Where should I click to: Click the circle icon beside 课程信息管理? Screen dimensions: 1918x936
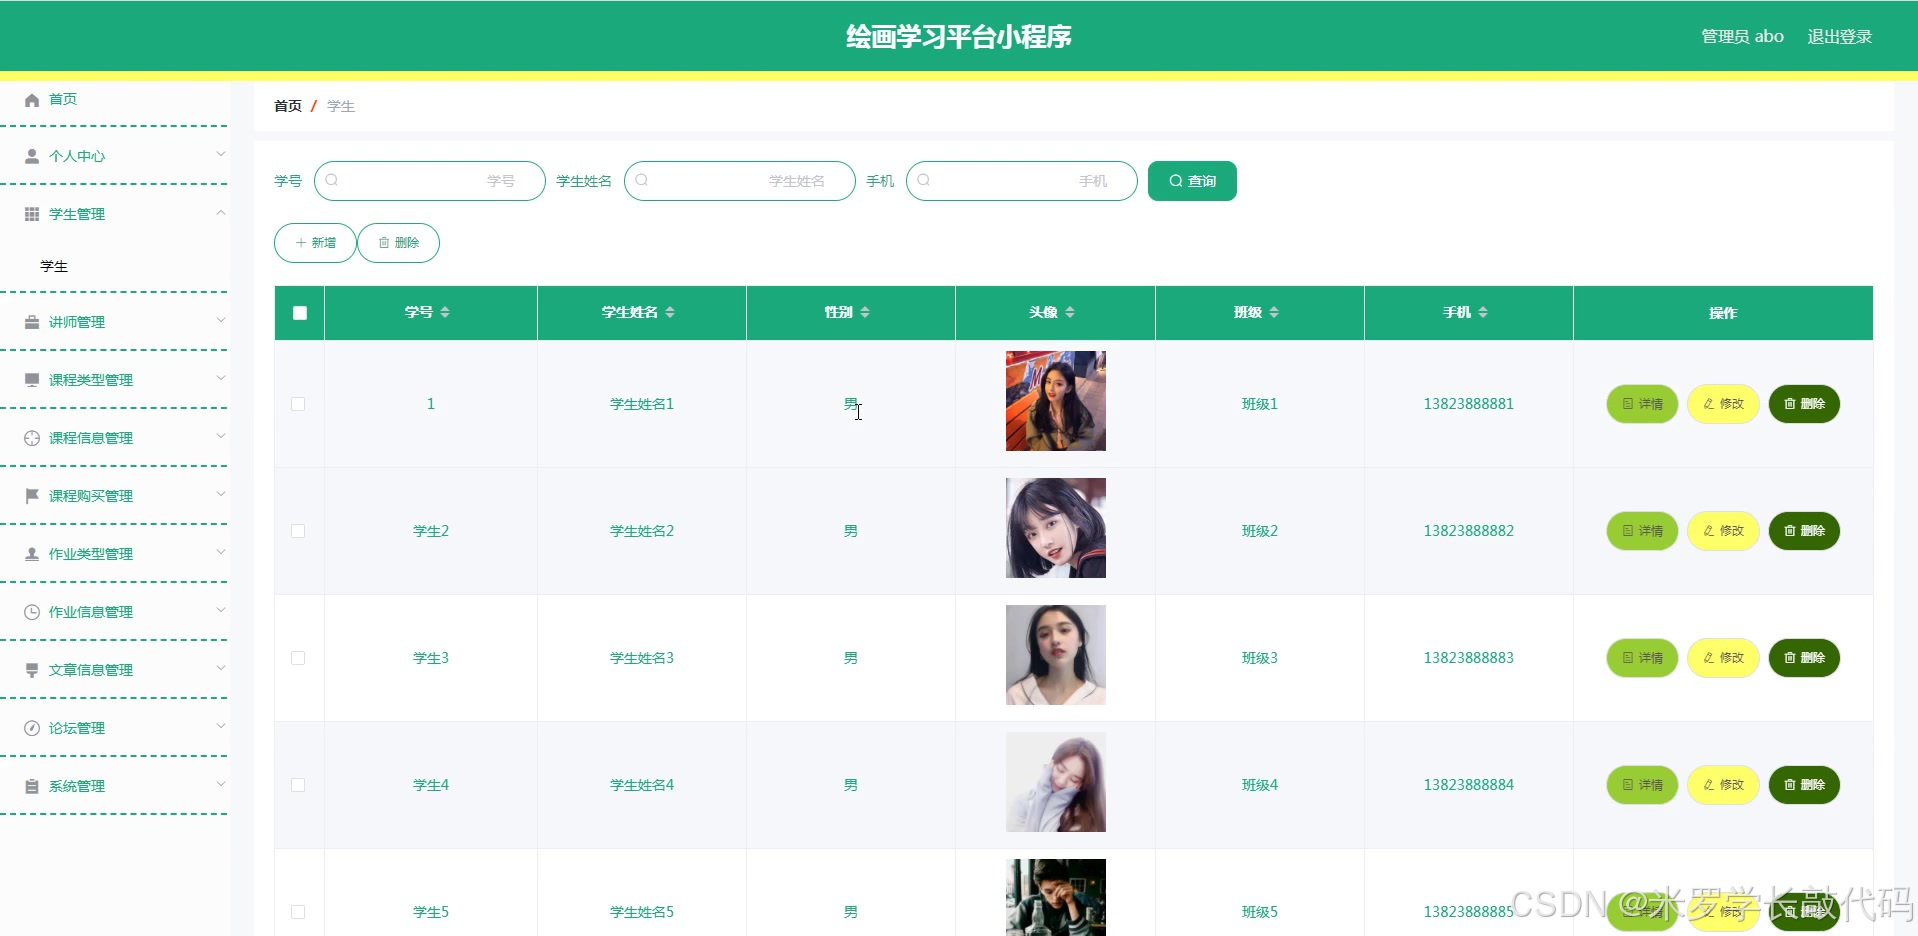click(x=32, y=438)
